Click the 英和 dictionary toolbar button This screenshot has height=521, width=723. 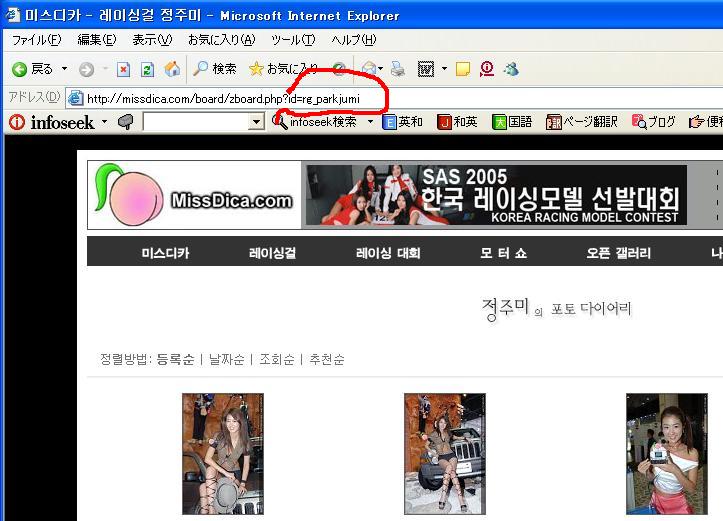403,122
